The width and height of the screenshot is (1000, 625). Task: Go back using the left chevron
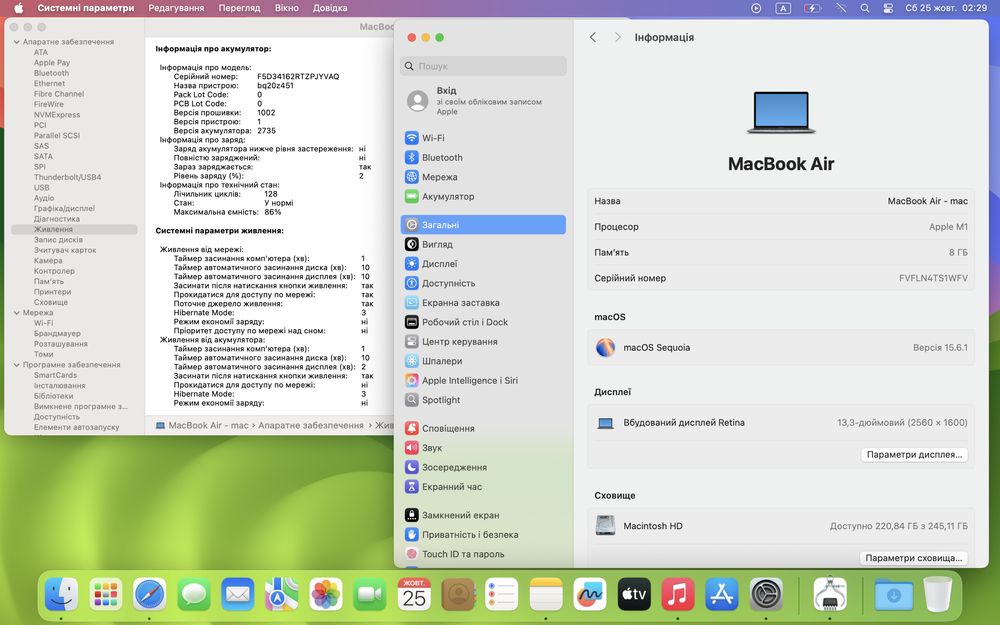(x=593, y=37)
